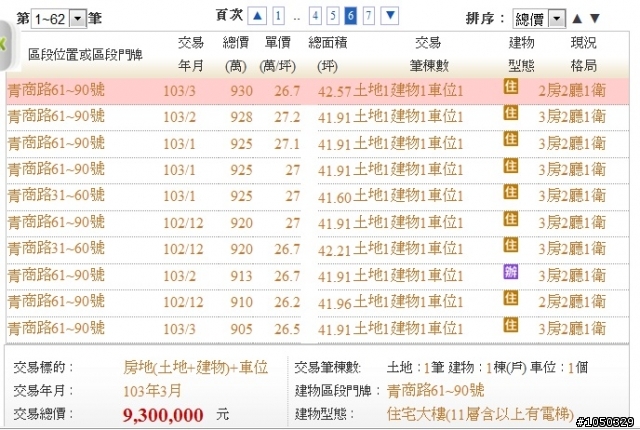Viewport: 640px width, 430px height.
Task: Click 9,300,000 total price in details
Action: [x=163, y=415]
